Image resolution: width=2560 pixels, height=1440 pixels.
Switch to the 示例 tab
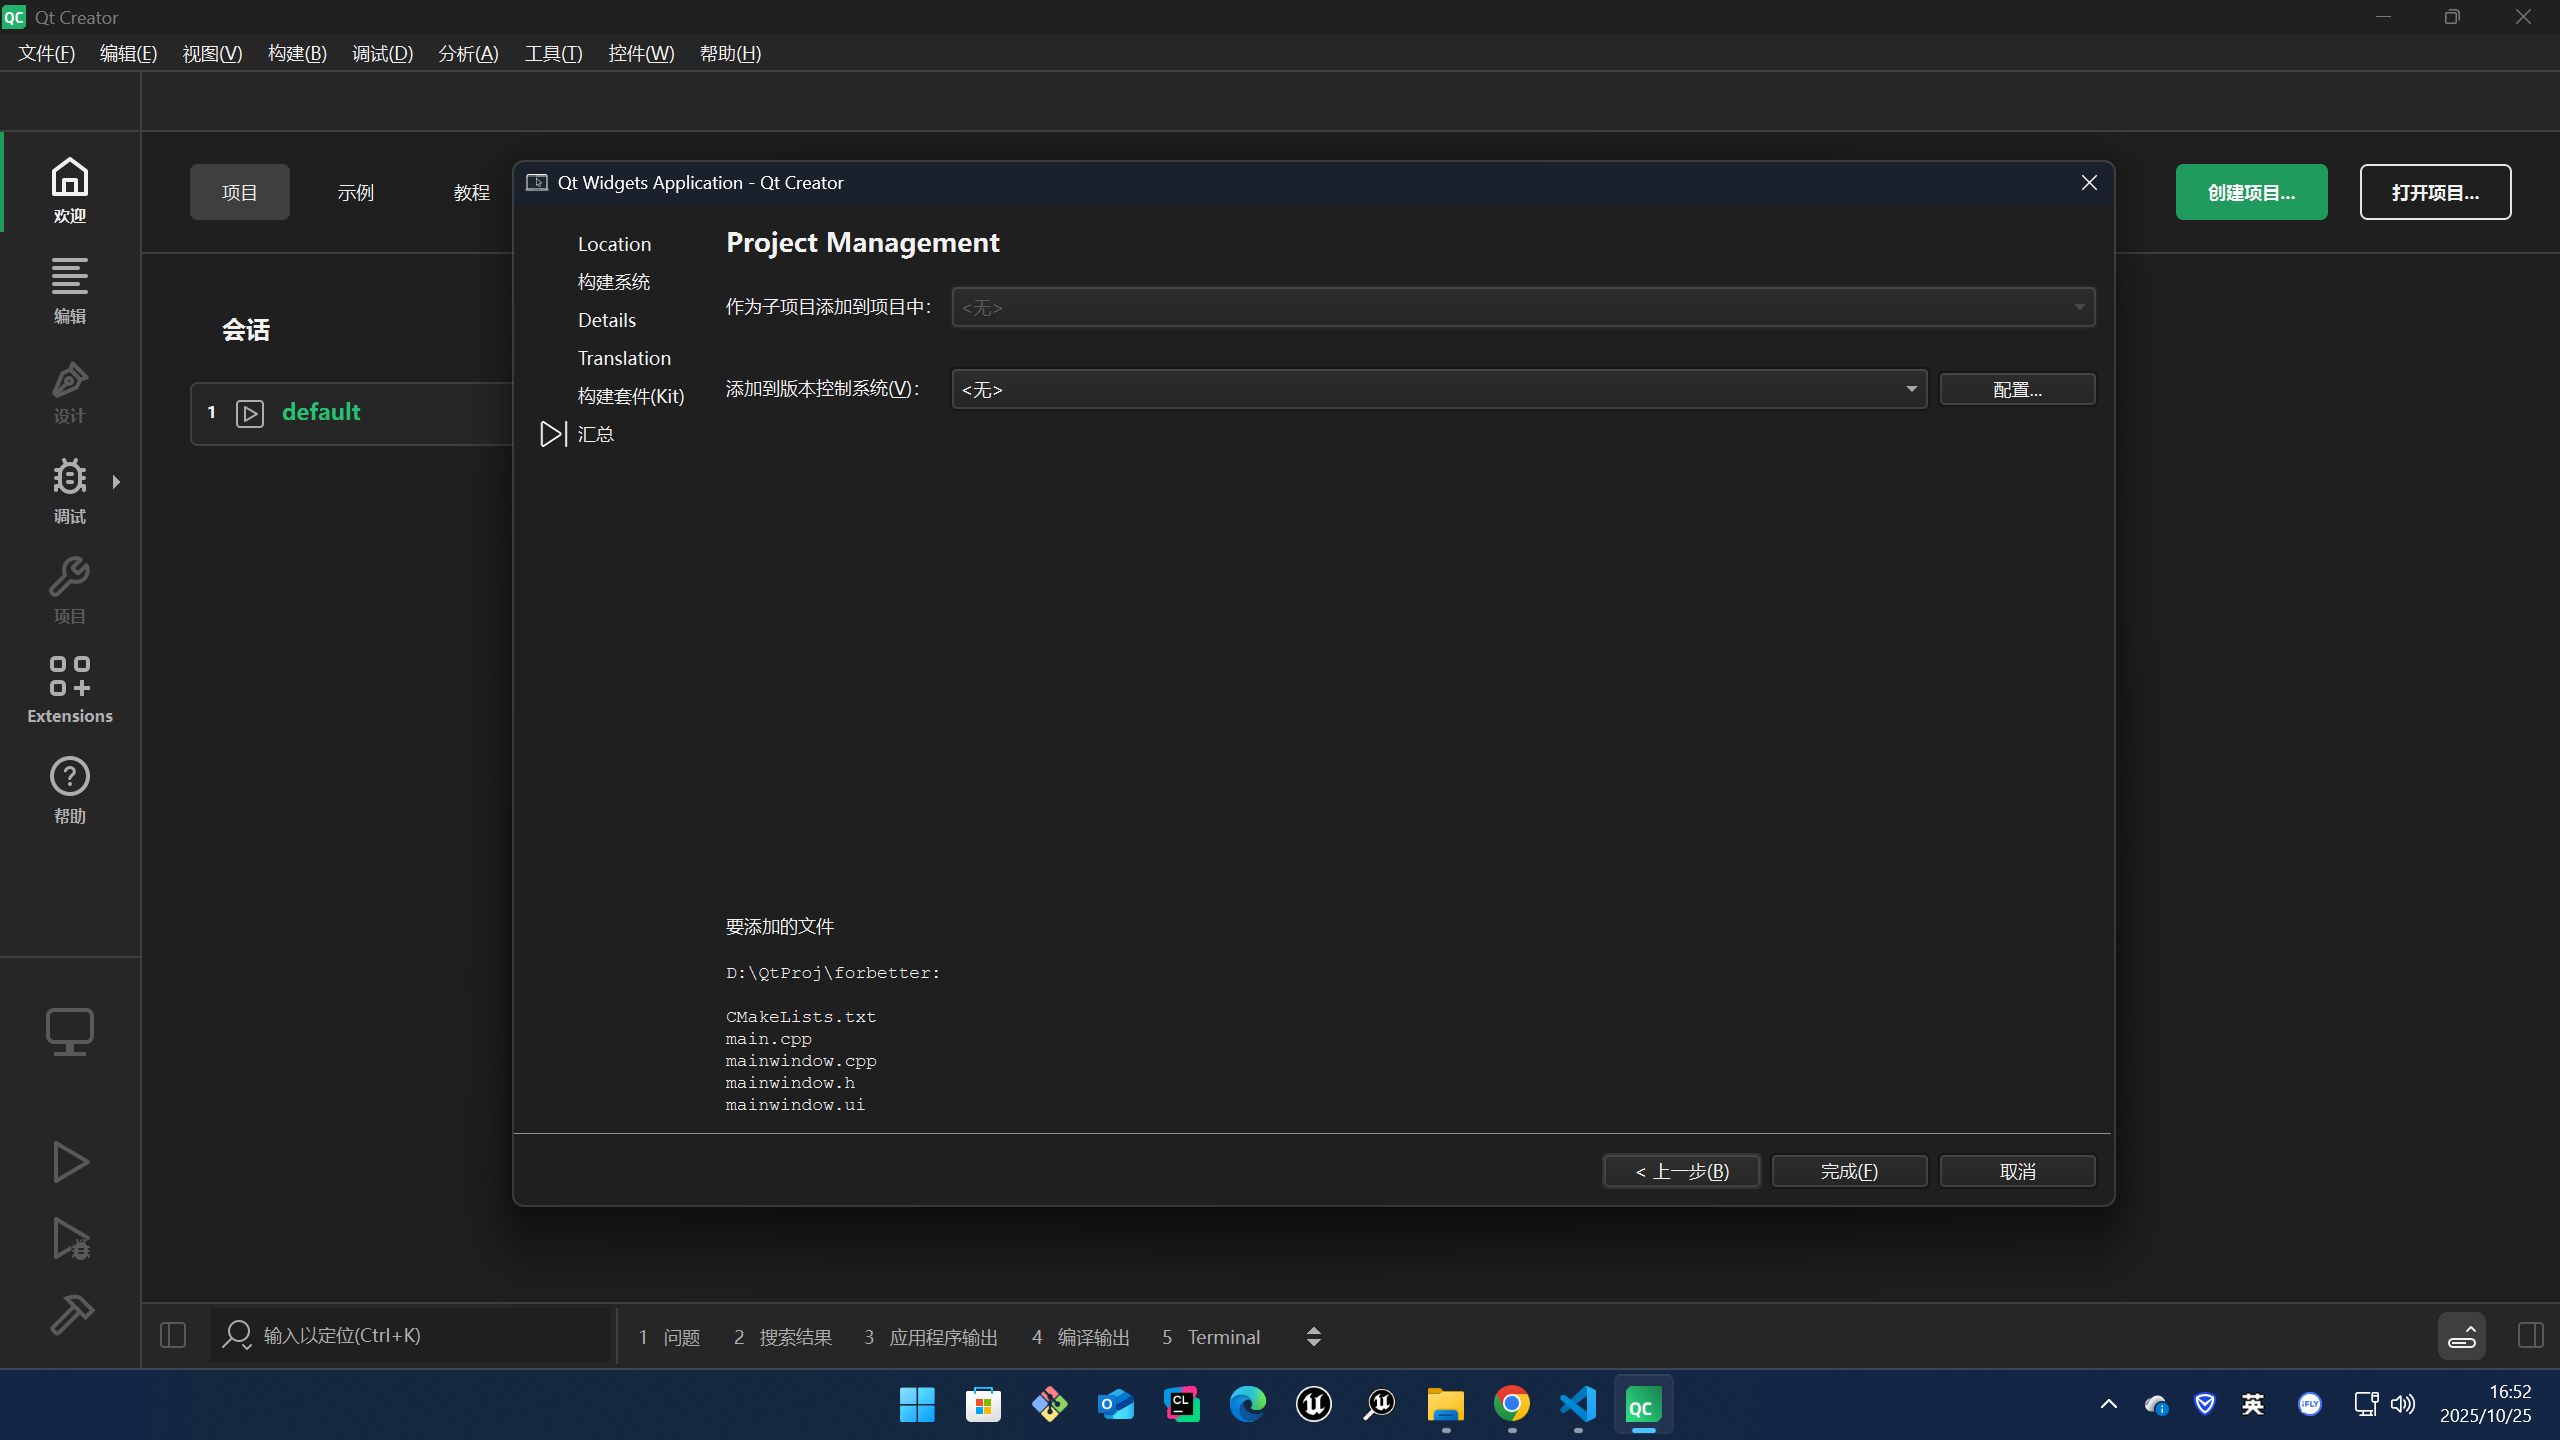tap(355, 192)
